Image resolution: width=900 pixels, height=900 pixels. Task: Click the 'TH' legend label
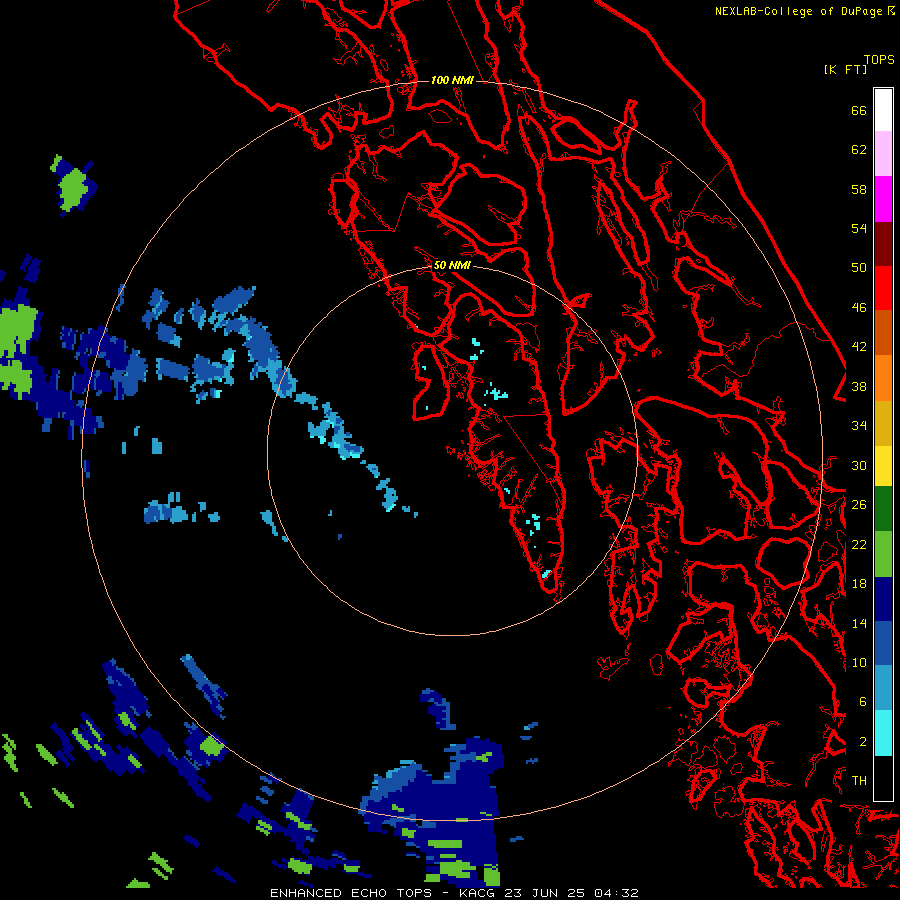pos(859,781)
